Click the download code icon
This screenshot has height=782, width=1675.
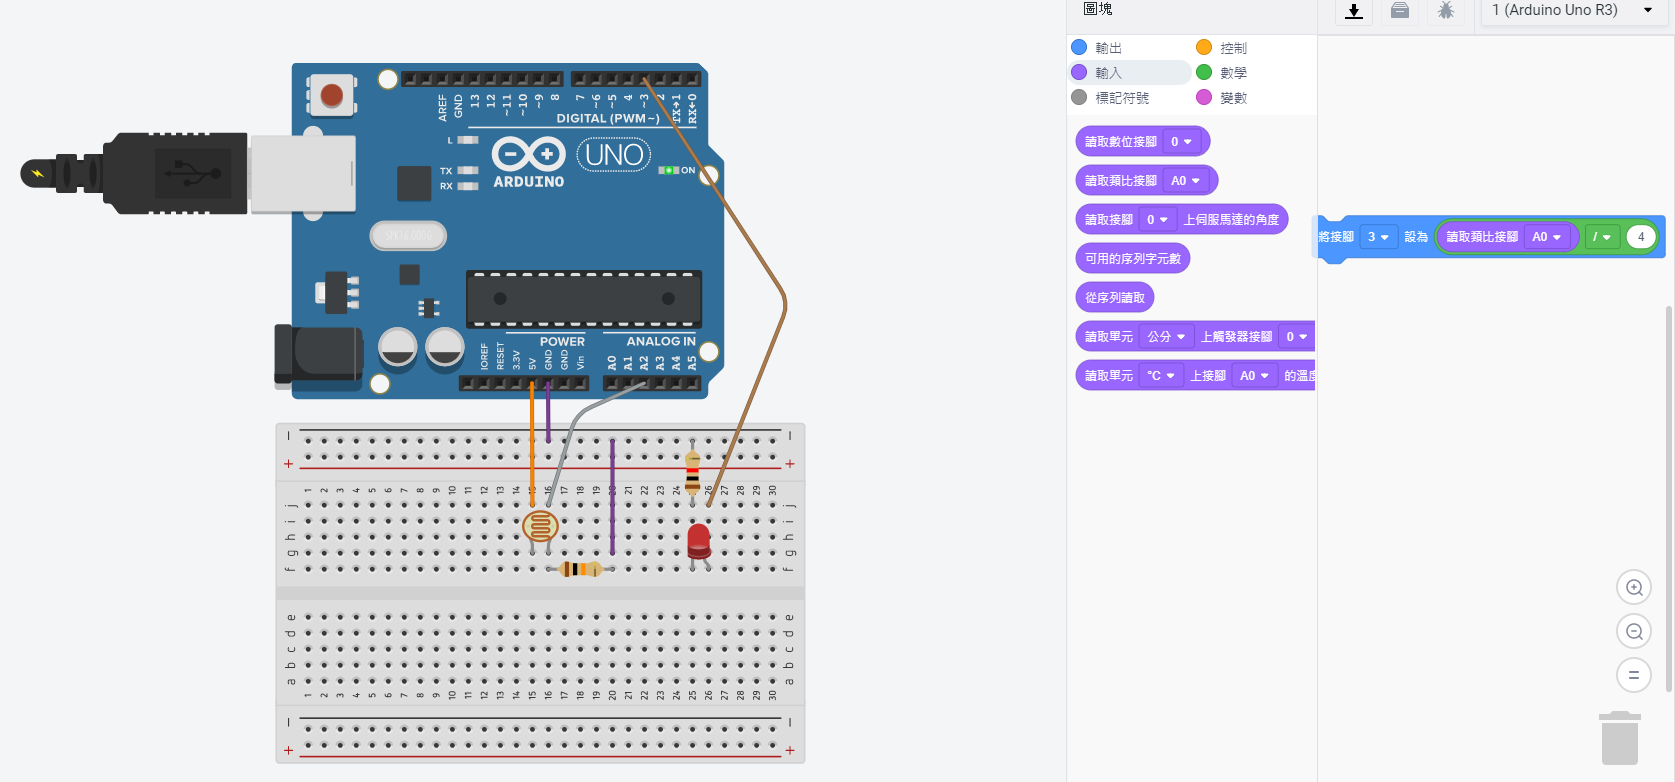point(1354,11)
